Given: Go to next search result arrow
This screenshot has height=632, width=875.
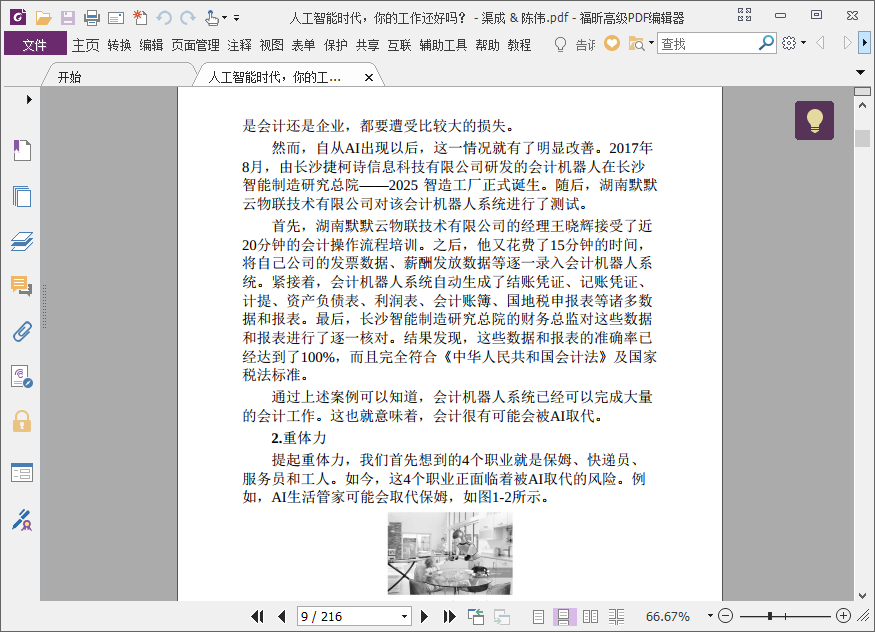Looking at the screenshot, I should tap(847, 43).
